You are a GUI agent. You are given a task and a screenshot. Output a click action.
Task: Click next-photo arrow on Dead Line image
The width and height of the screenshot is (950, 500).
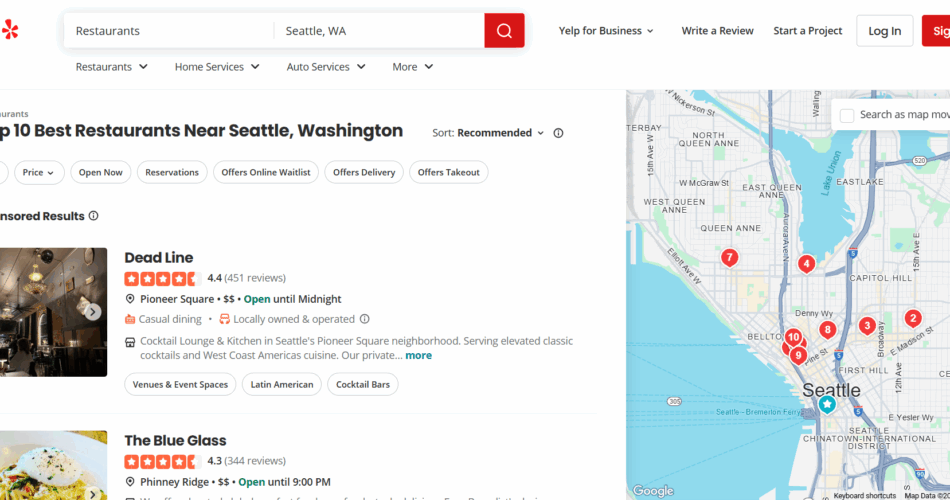93,312
